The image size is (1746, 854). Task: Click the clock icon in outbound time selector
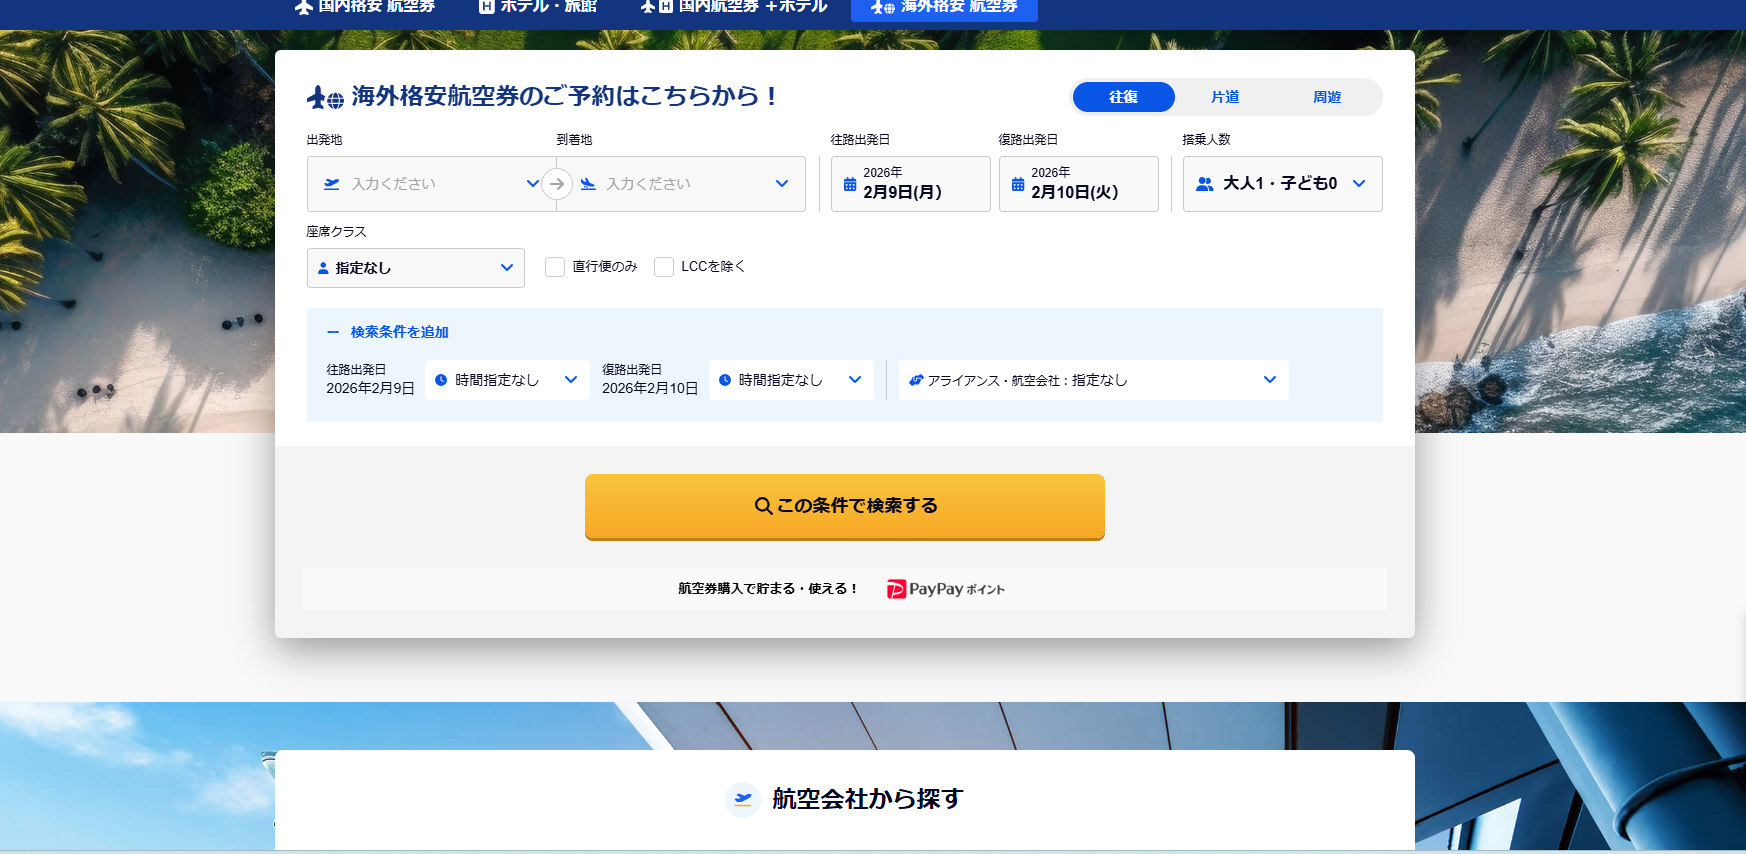pyautogui.click(x=441, y=380)
